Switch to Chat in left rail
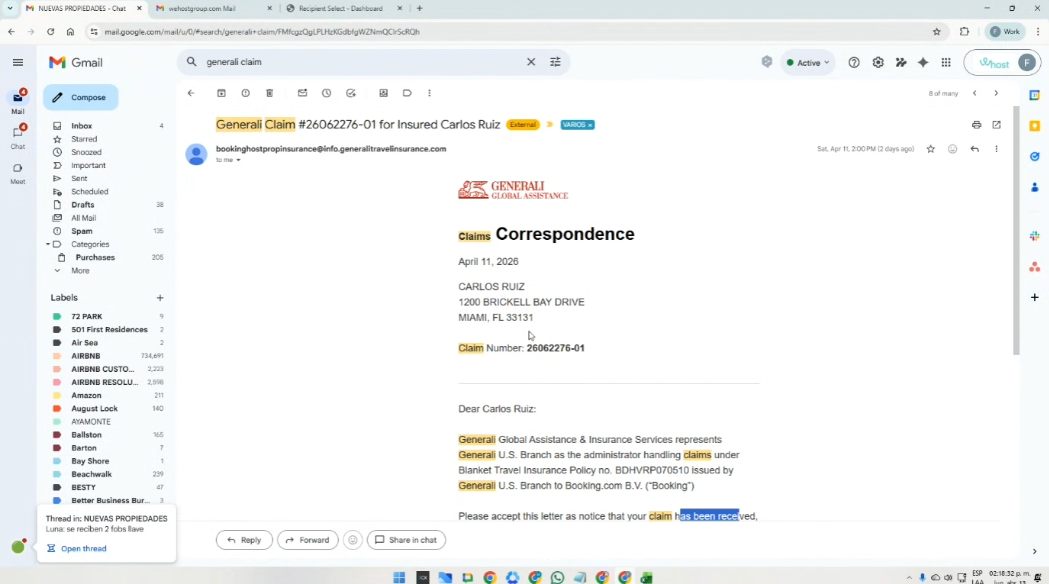 click(18, 137)
